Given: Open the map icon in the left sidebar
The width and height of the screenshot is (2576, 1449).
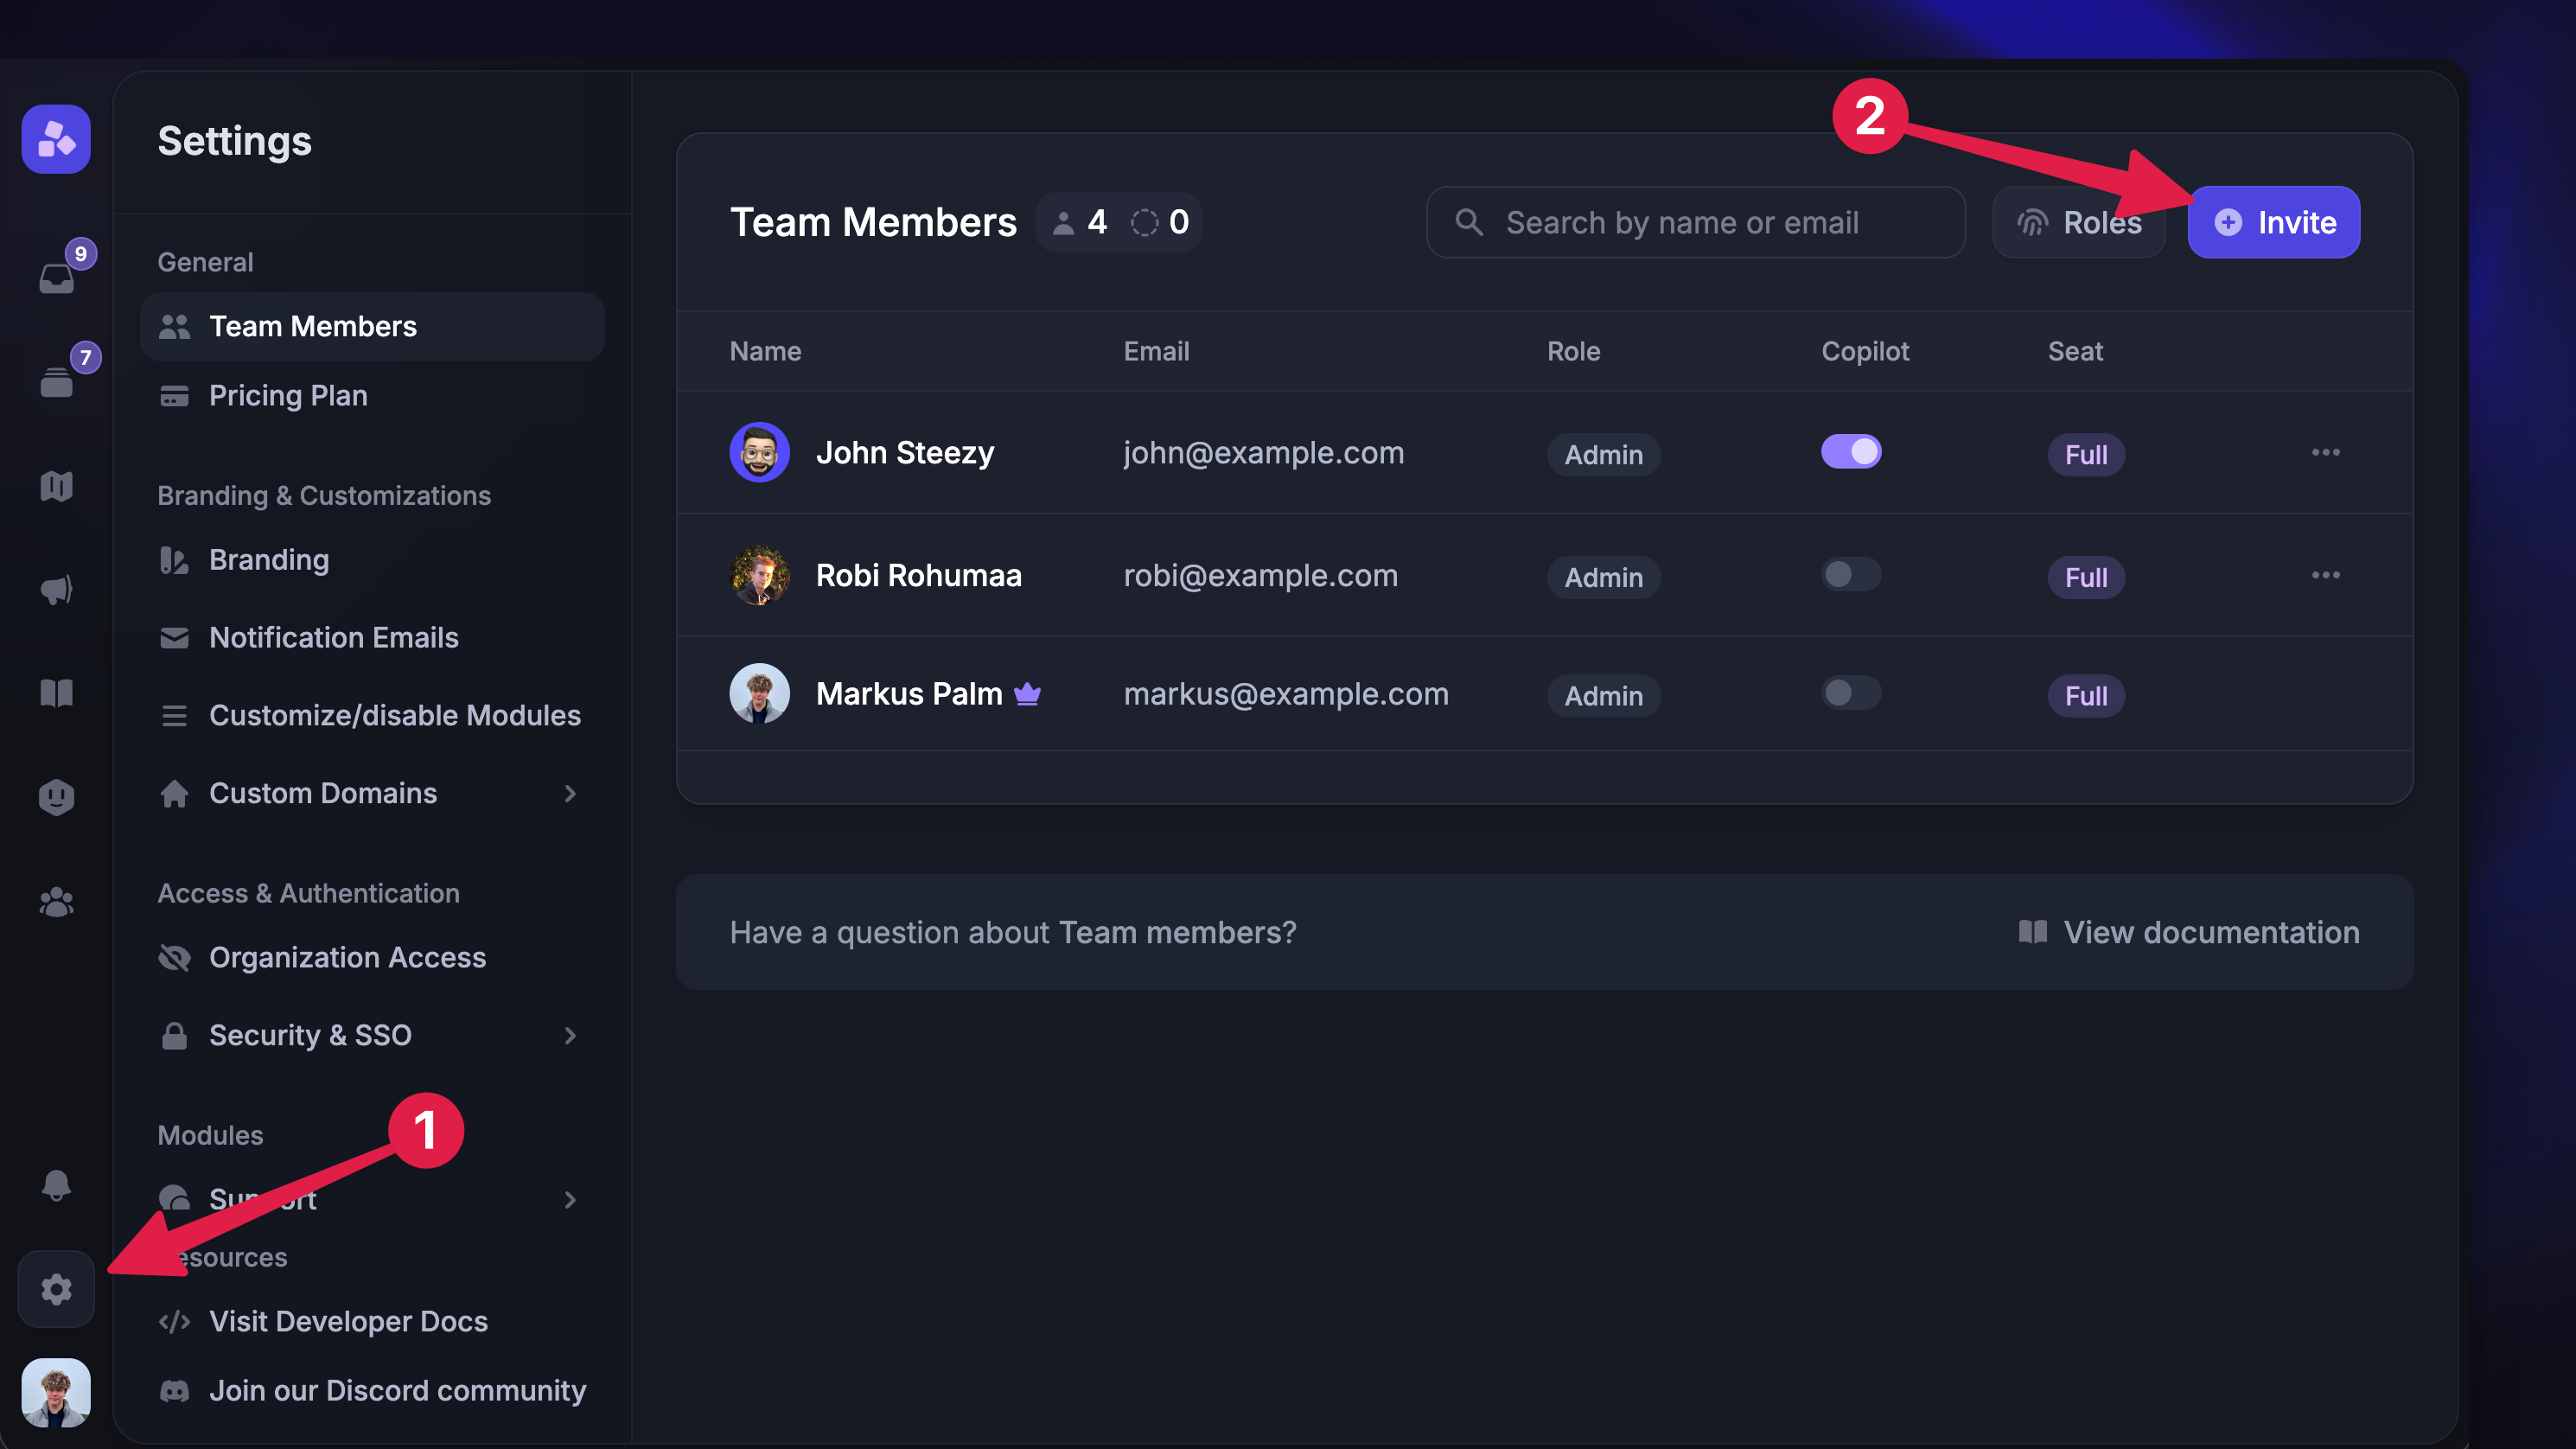Looking at the screenshot, I should coord(56,486).
